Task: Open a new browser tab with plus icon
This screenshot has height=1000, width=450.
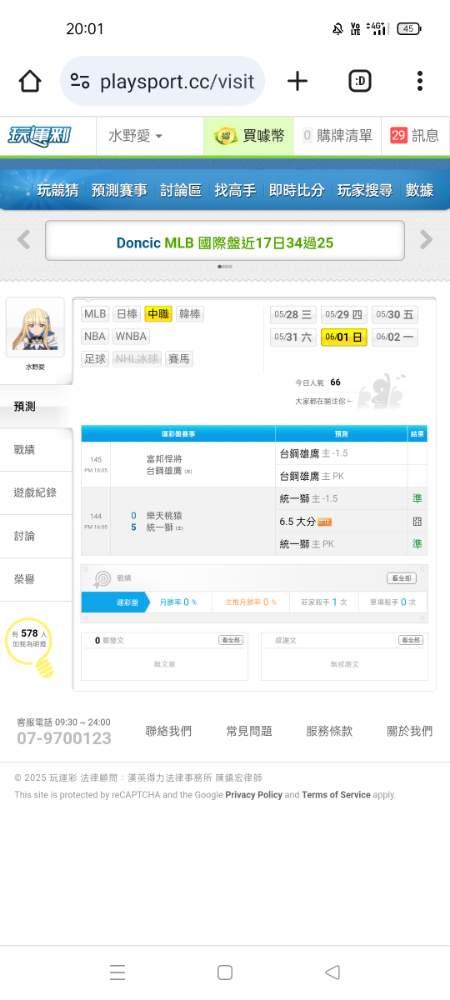Action: [x=297, y=81]
